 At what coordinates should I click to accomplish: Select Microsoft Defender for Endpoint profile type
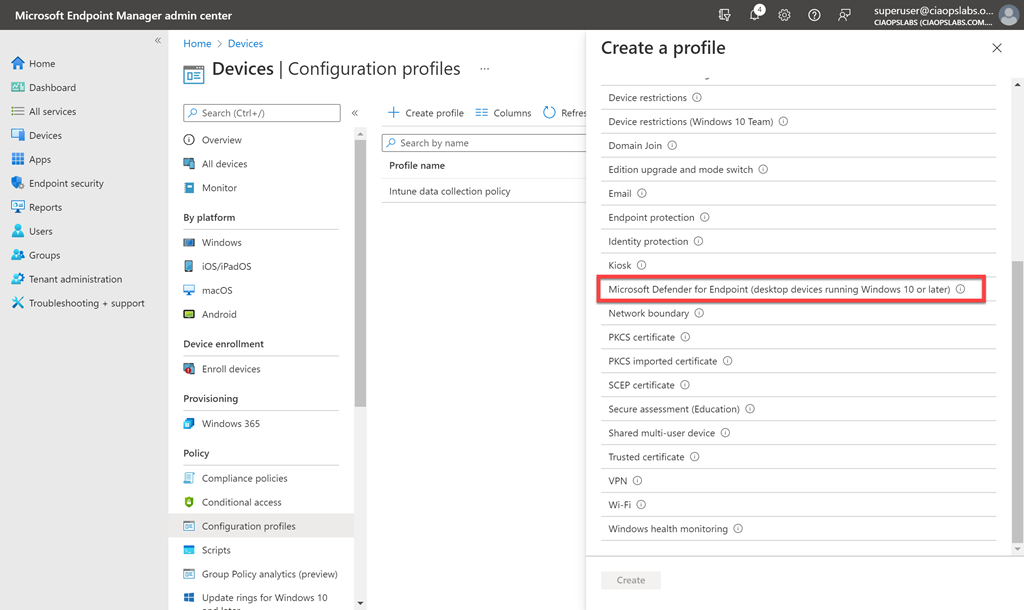[x=778, y=289]
